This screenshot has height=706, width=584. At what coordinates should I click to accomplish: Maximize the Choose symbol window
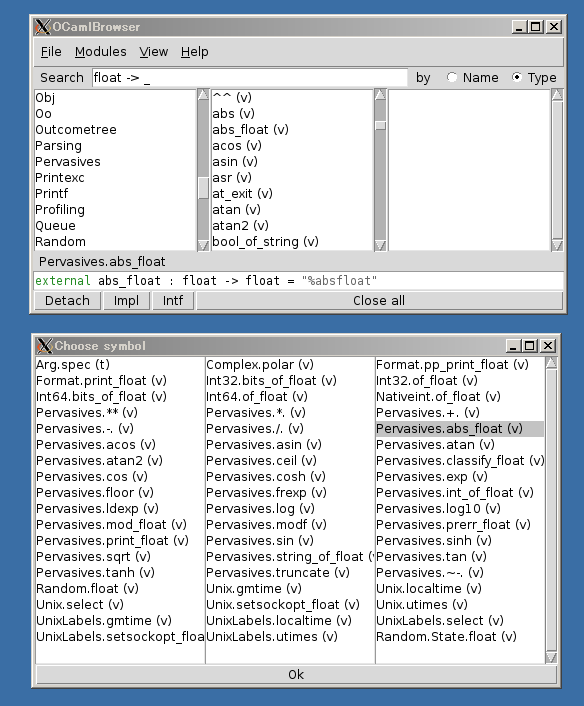click(x=530, y=346)
